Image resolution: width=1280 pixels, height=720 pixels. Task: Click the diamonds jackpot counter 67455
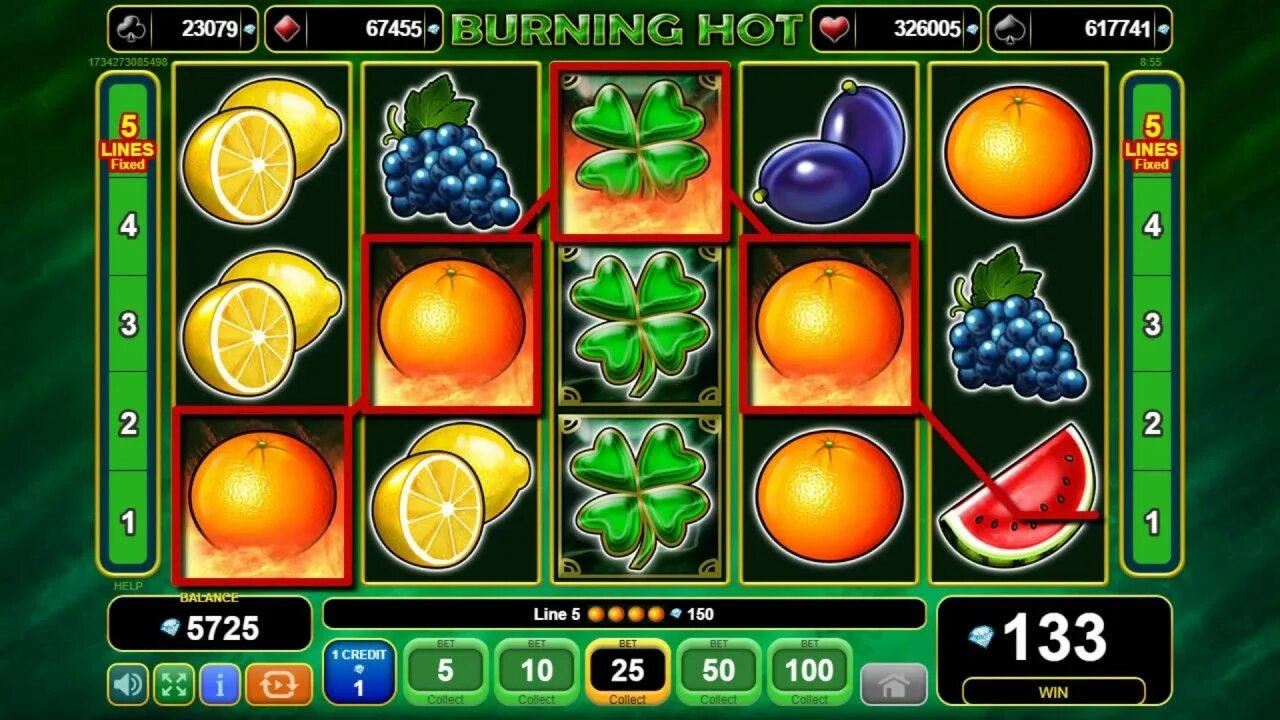354,29
